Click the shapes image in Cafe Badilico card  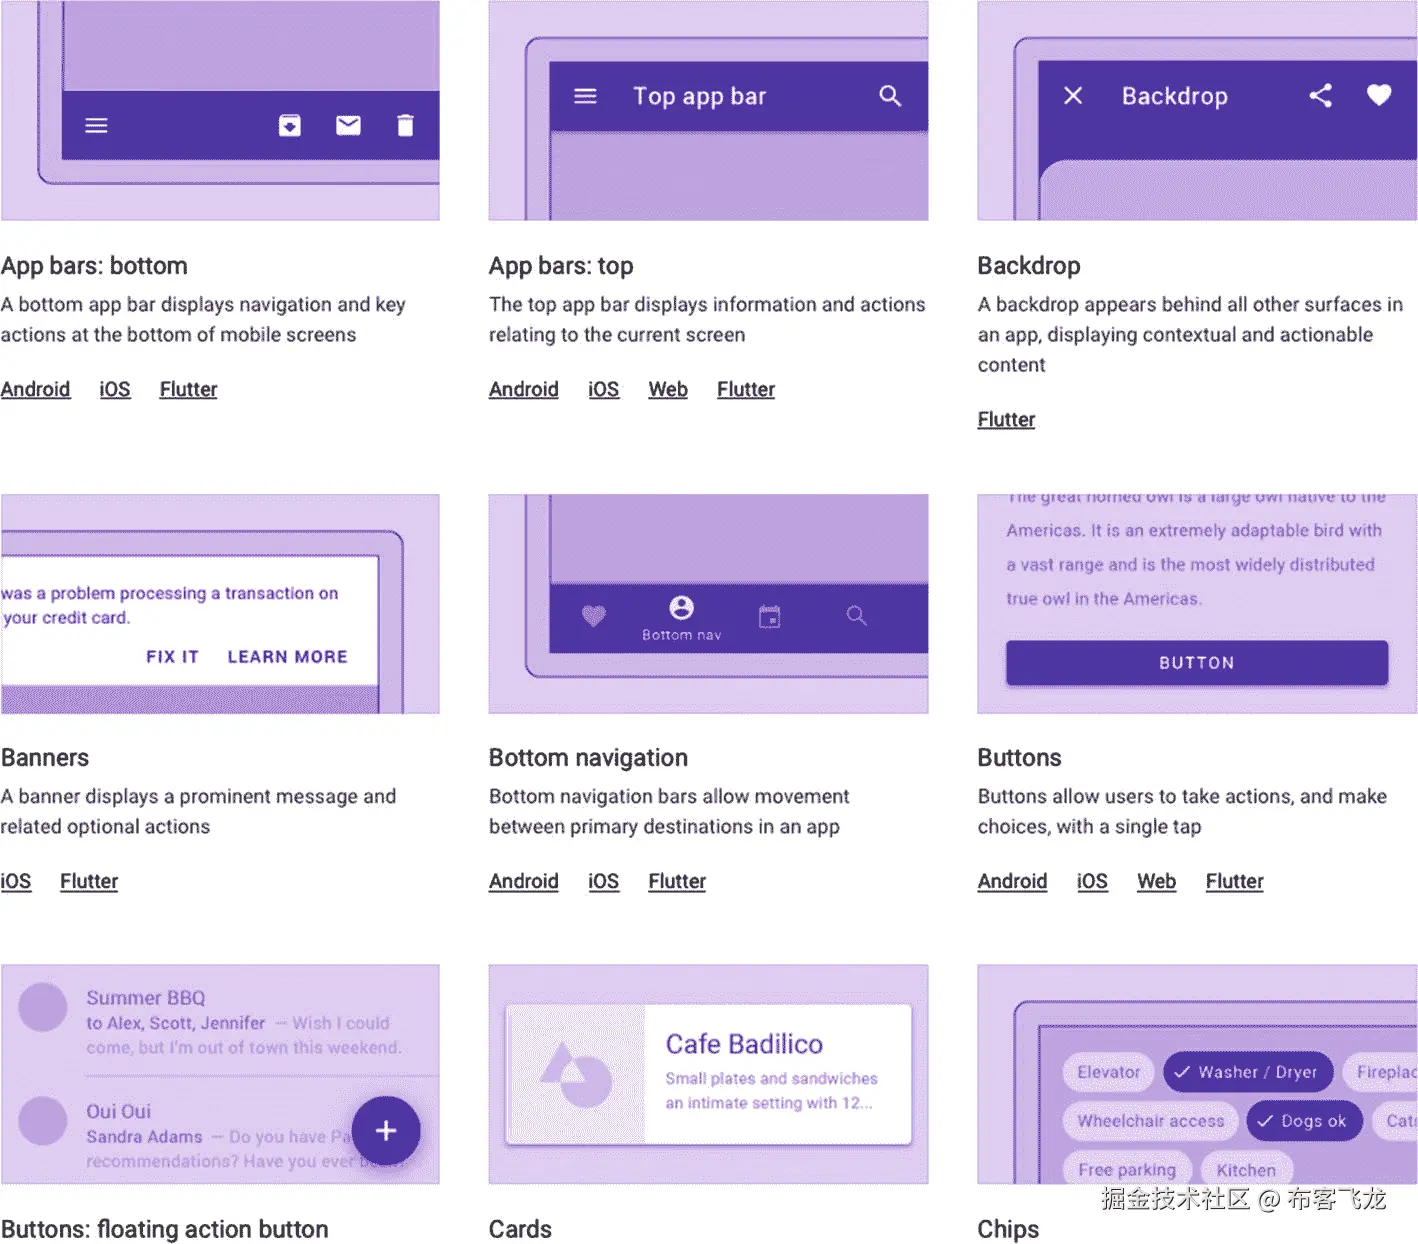[x=576, y=1075]
